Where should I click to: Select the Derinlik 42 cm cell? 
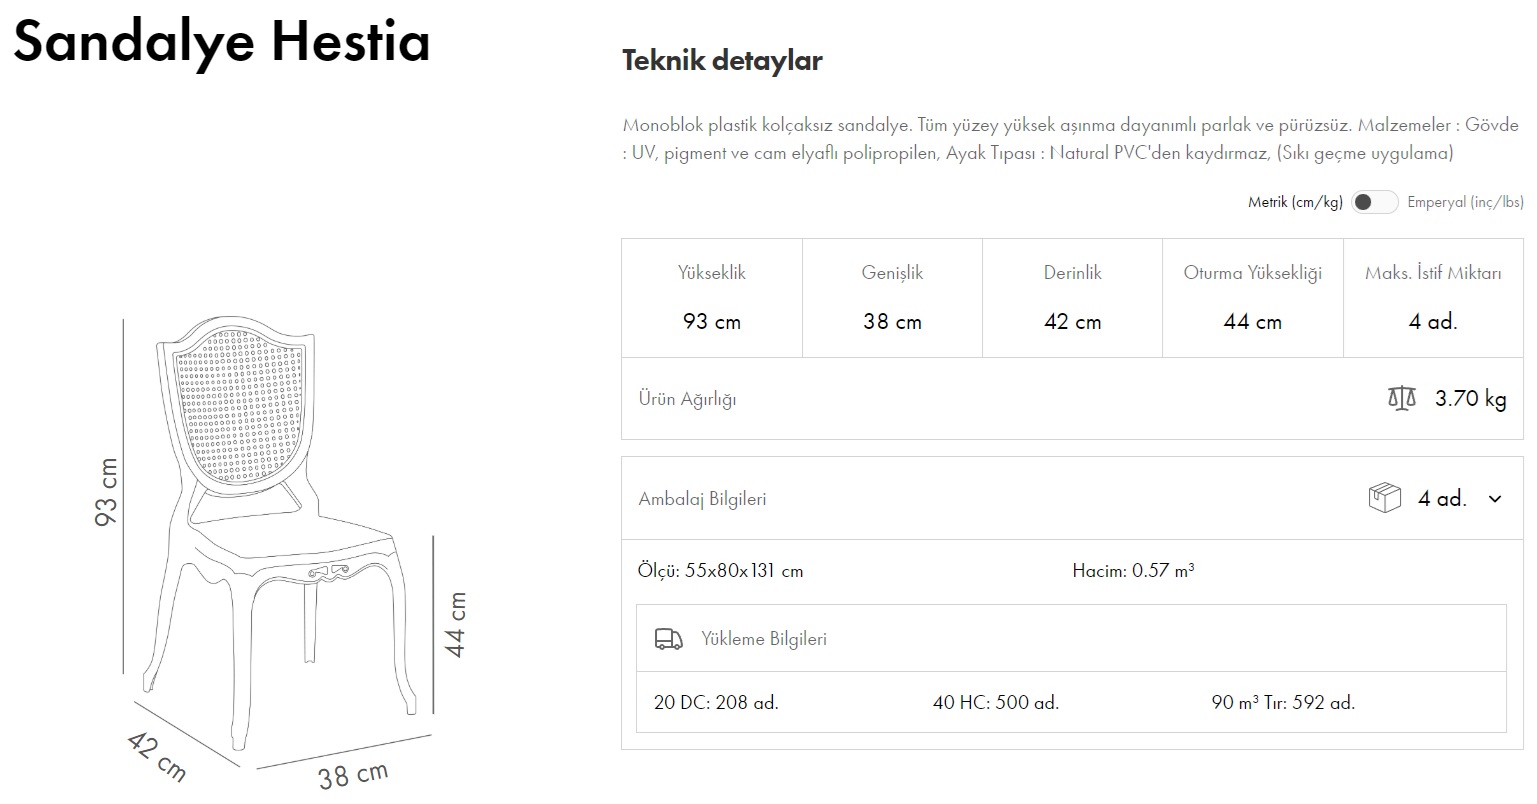point(1072,298)
